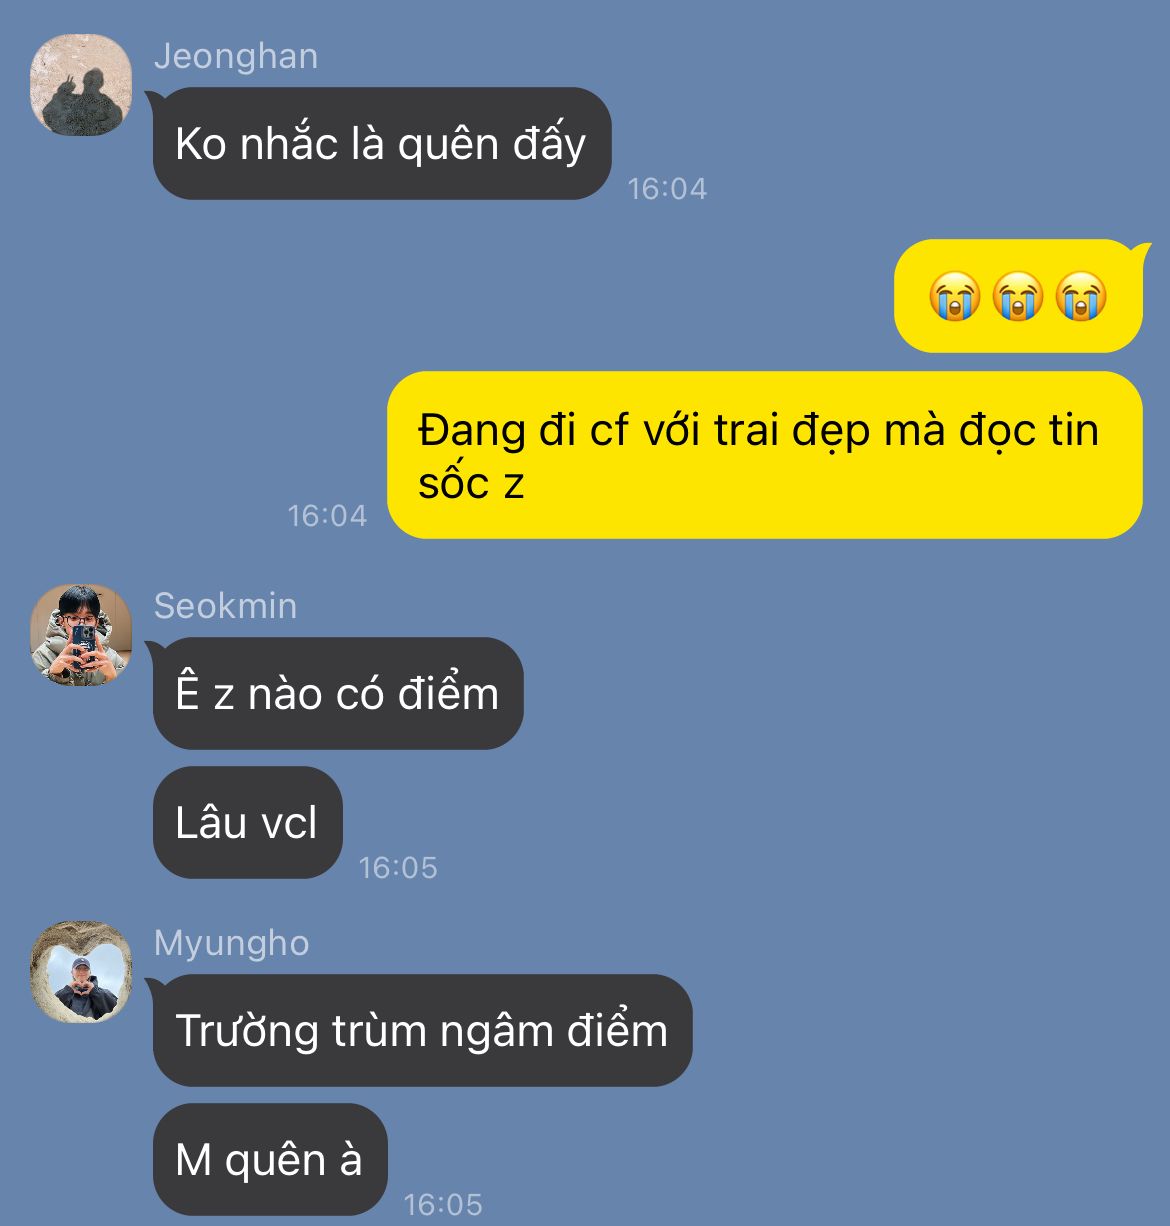Image resolution: width=1170 pixels, height=1226 pixels.
Task: Open Seokmin's mirror selfie avatar
Action: 81,635
